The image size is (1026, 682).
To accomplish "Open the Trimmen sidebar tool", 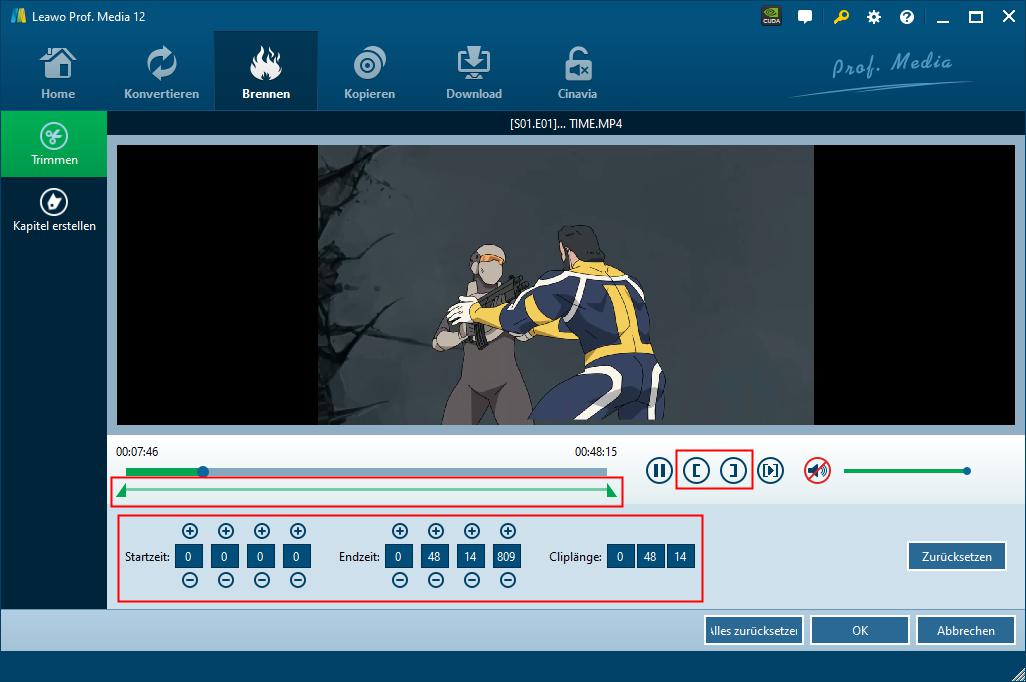I will point(54,145).
